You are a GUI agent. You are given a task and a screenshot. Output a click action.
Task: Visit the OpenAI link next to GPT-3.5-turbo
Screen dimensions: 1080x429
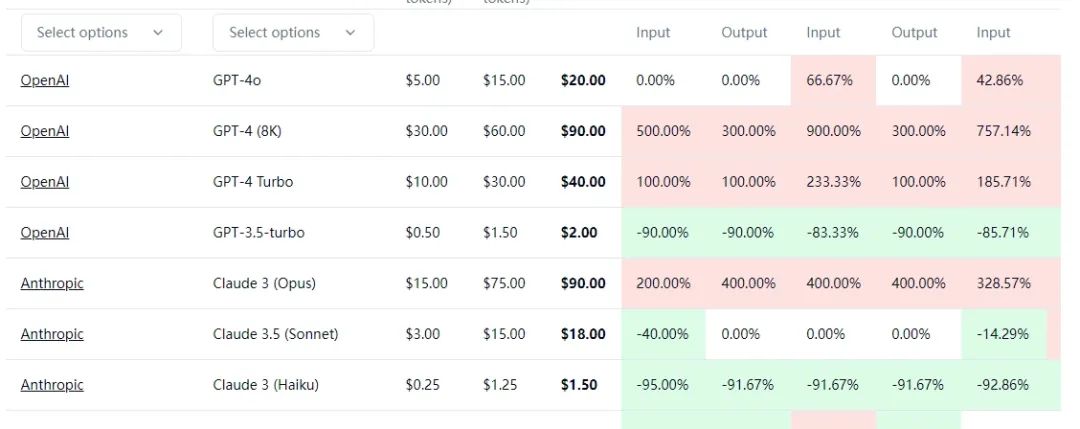[x=45, y=233]
